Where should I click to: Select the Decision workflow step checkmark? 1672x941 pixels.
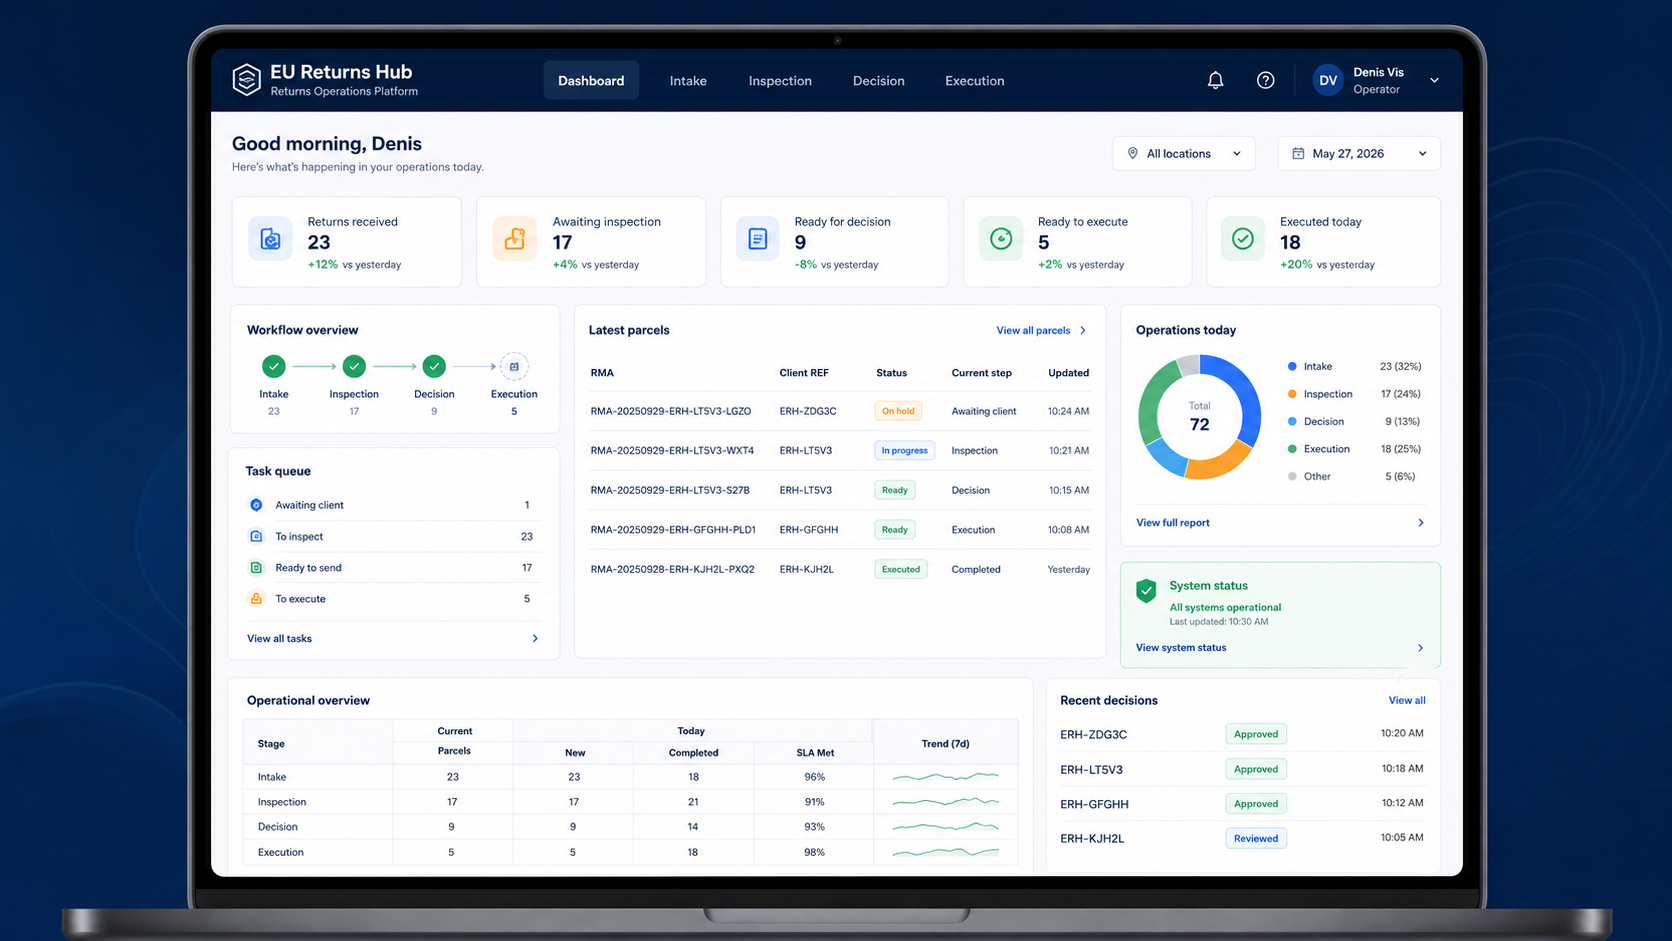point(434,366)
